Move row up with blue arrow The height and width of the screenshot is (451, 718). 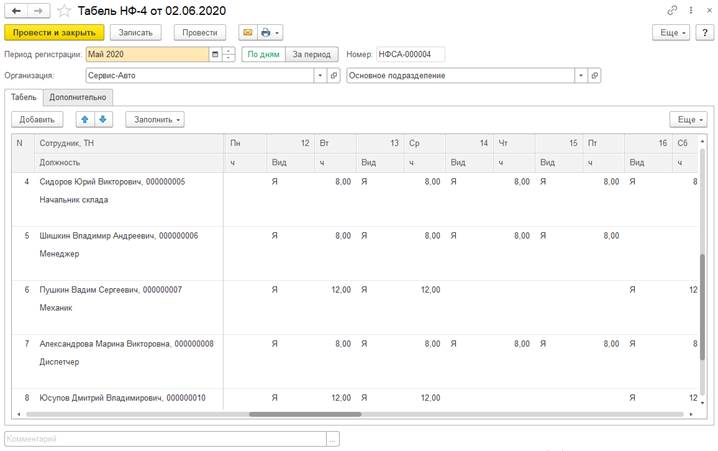point(84,120)
